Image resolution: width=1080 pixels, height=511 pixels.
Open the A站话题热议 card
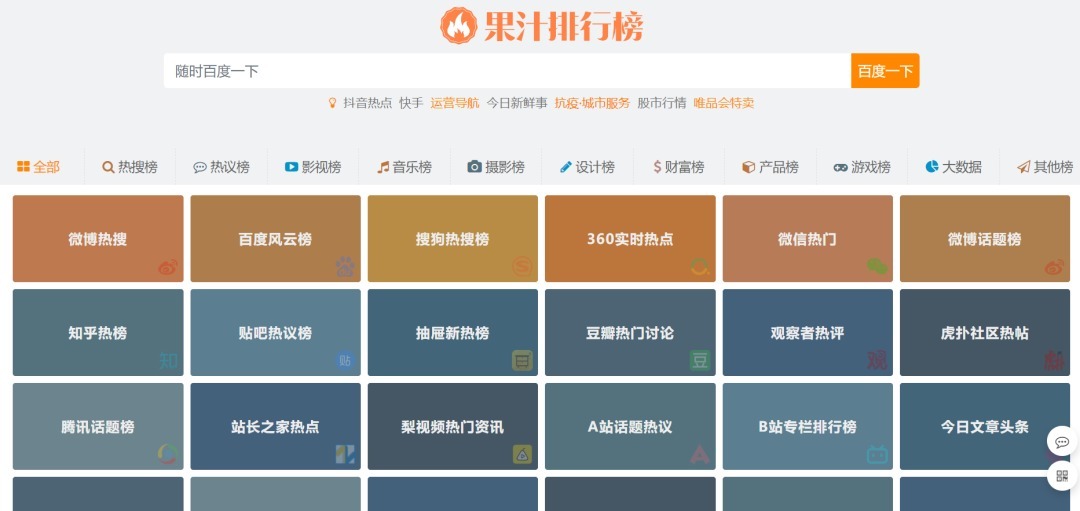click(x=630, y=426)
